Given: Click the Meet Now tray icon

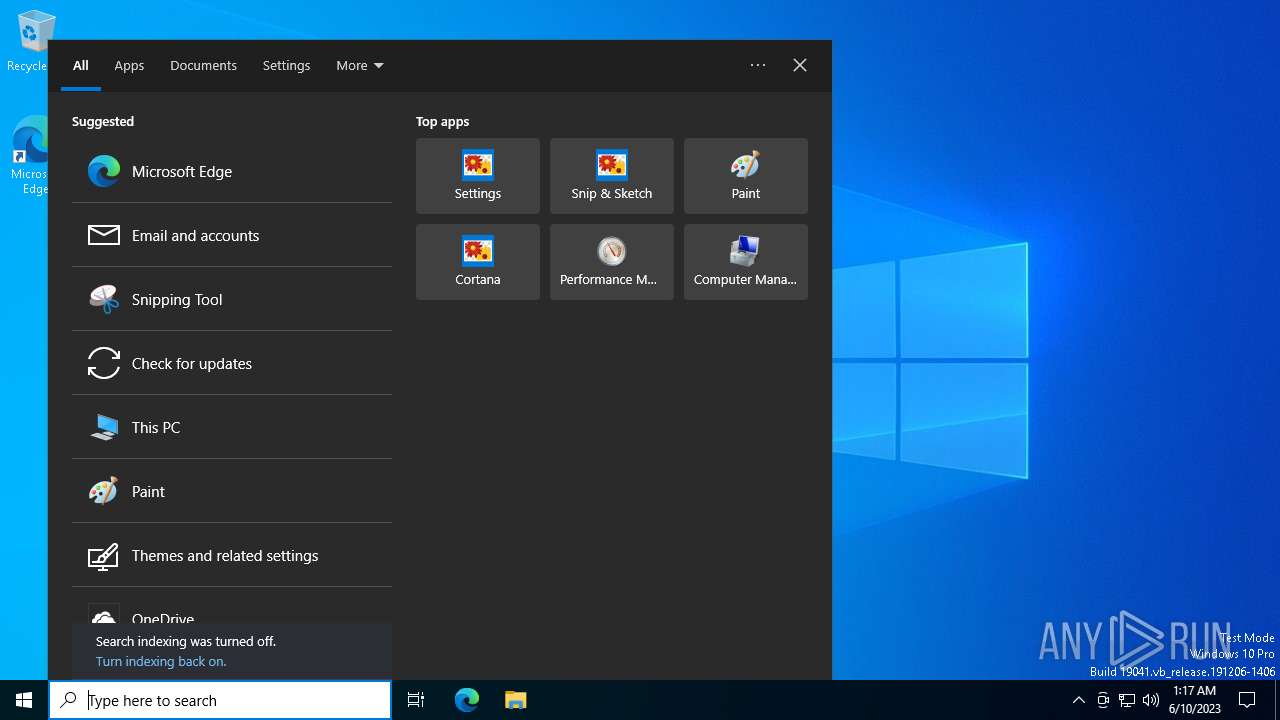Looking at the screenshot, I should pyautogui.click(x=1103, y=700).
